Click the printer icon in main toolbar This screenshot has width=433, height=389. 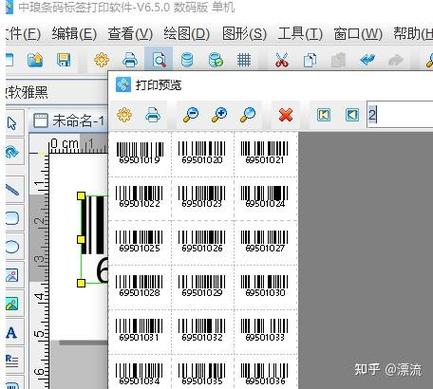[130, 60]
